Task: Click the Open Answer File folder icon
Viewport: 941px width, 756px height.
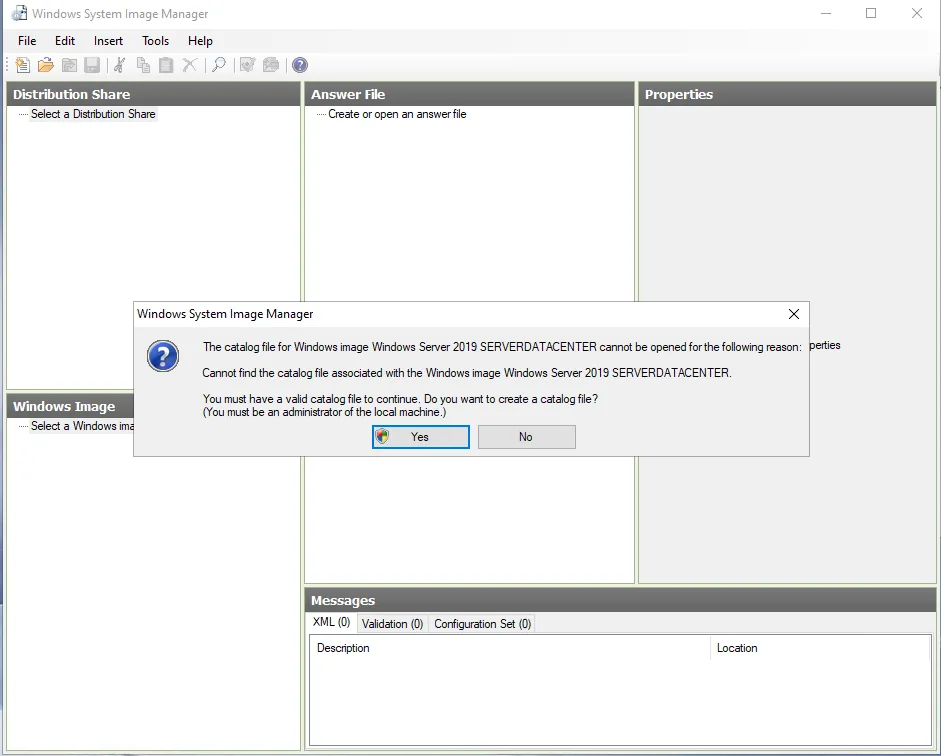Action: (46, 65)
